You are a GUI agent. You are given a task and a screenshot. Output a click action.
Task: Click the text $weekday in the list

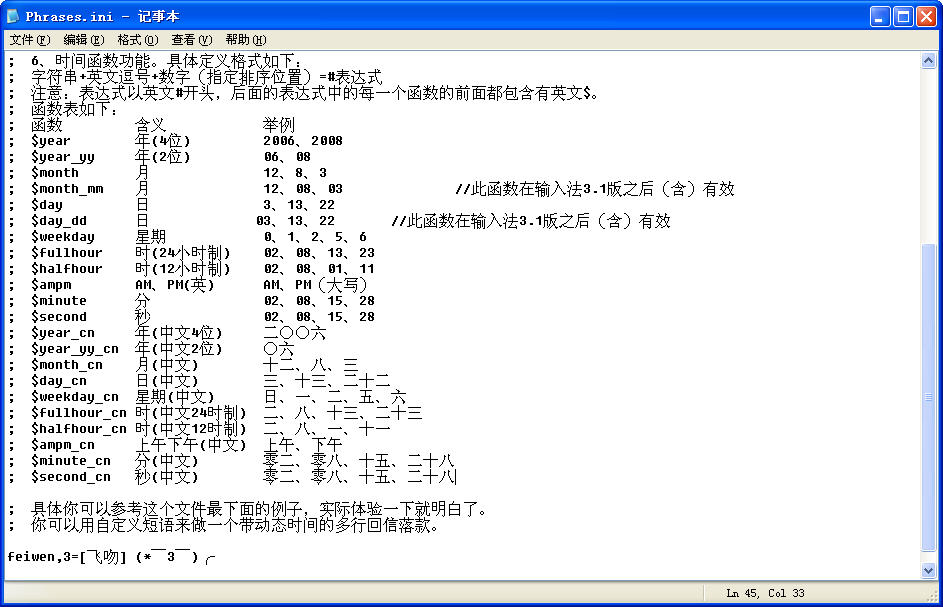point(63,237)
